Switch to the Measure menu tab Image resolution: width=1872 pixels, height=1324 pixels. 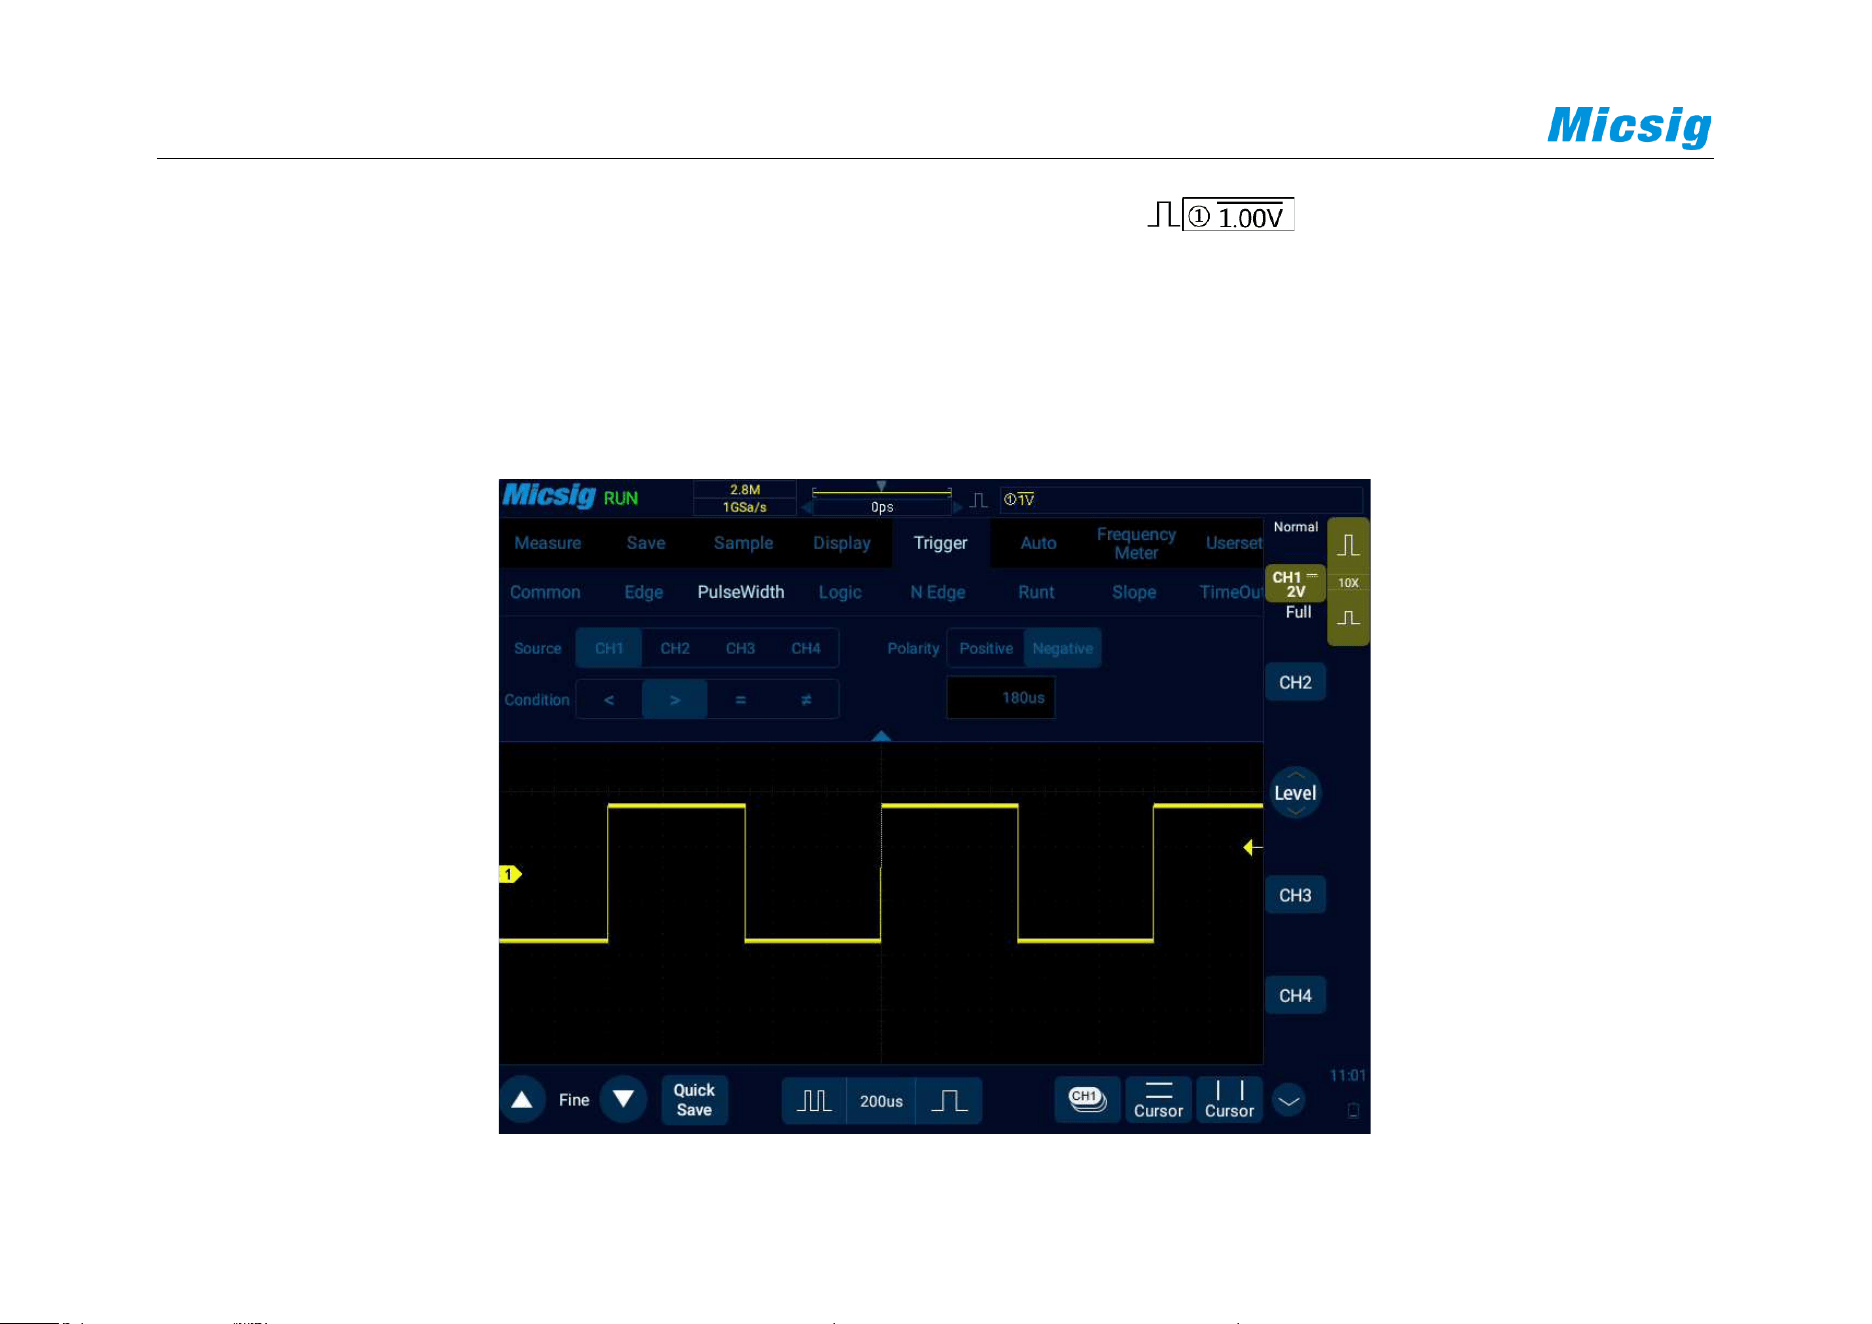click(548, 543)
